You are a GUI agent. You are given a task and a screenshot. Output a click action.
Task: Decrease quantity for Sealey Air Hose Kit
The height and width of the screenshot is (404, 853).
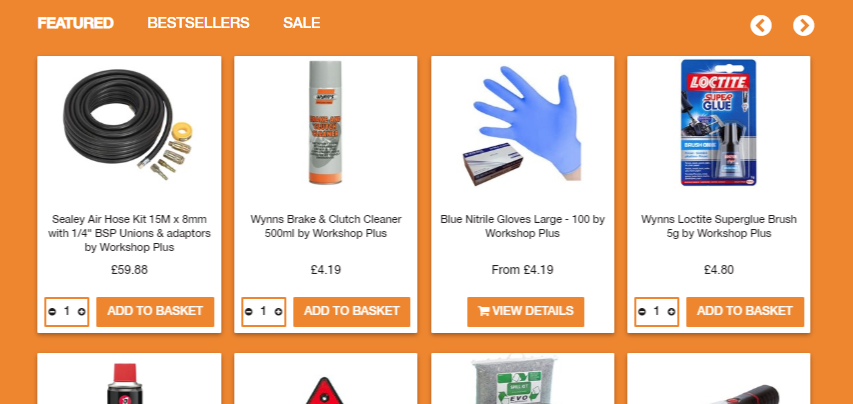coord(52,312)
